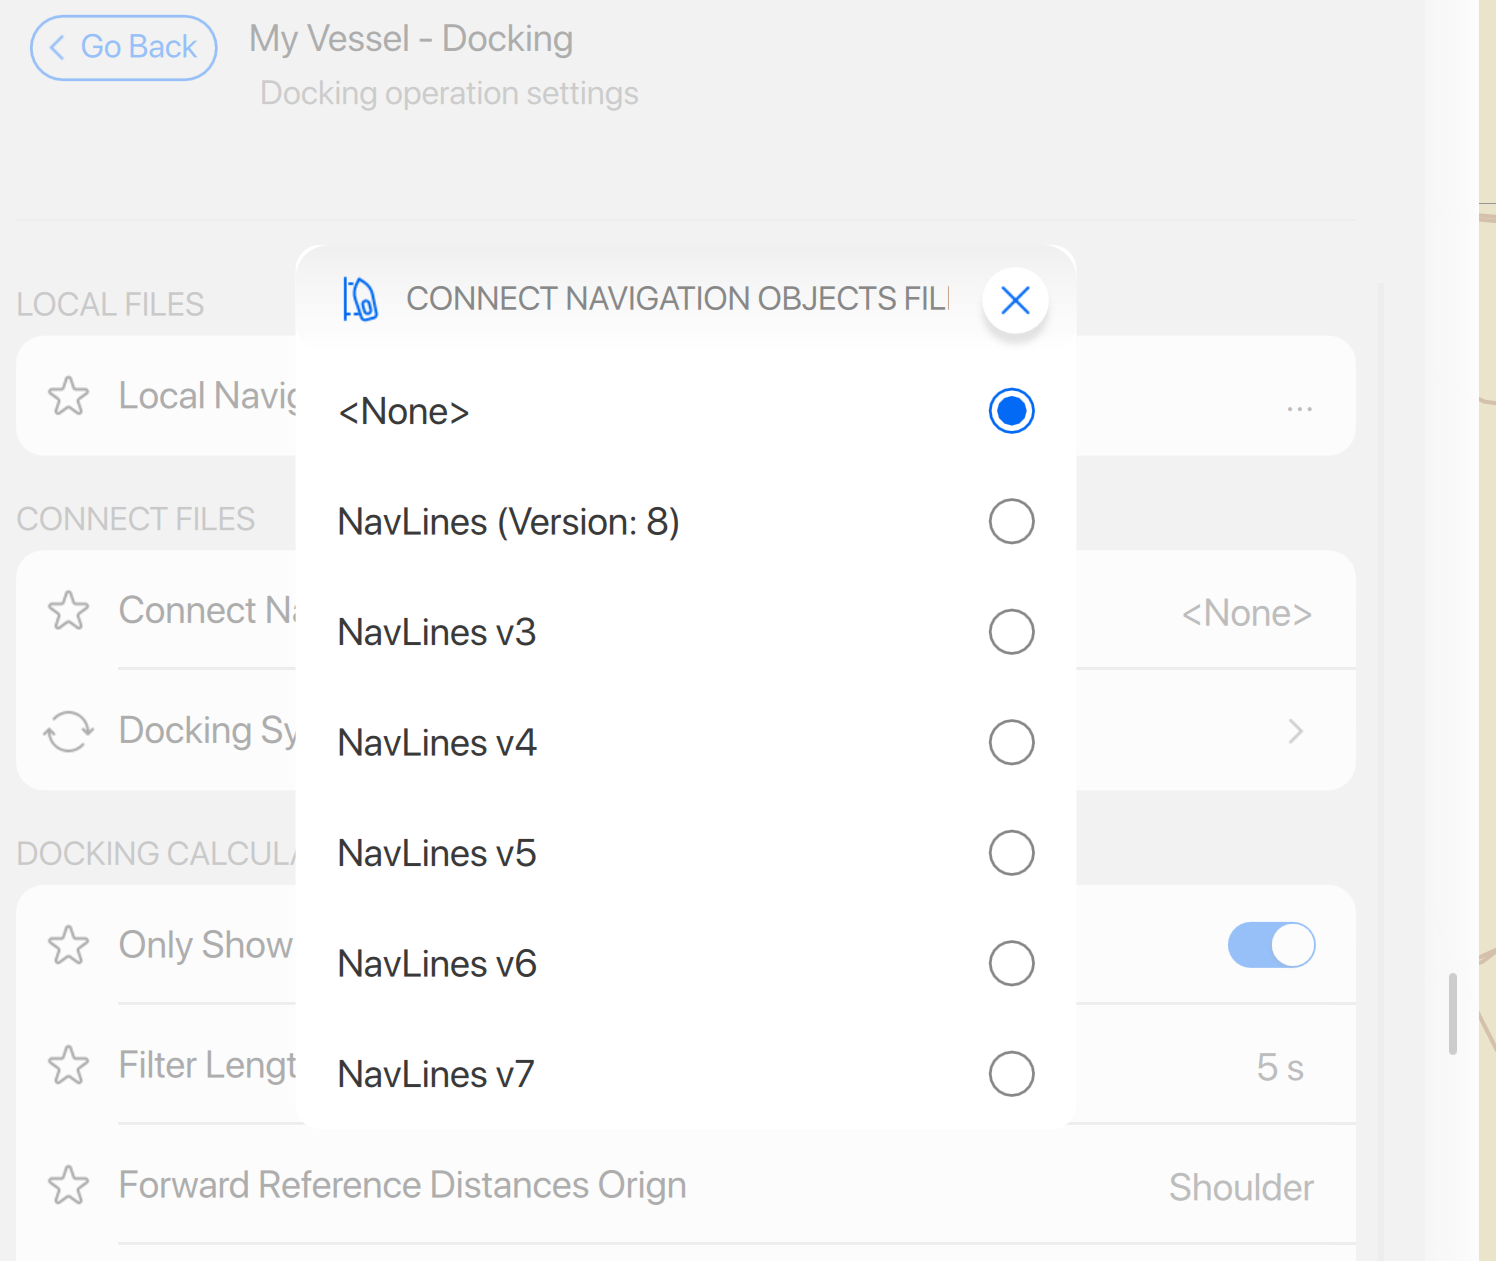Open the connect file <None> value selector
Screen dimensions: 1496x1261
(x=1246, y=613)
